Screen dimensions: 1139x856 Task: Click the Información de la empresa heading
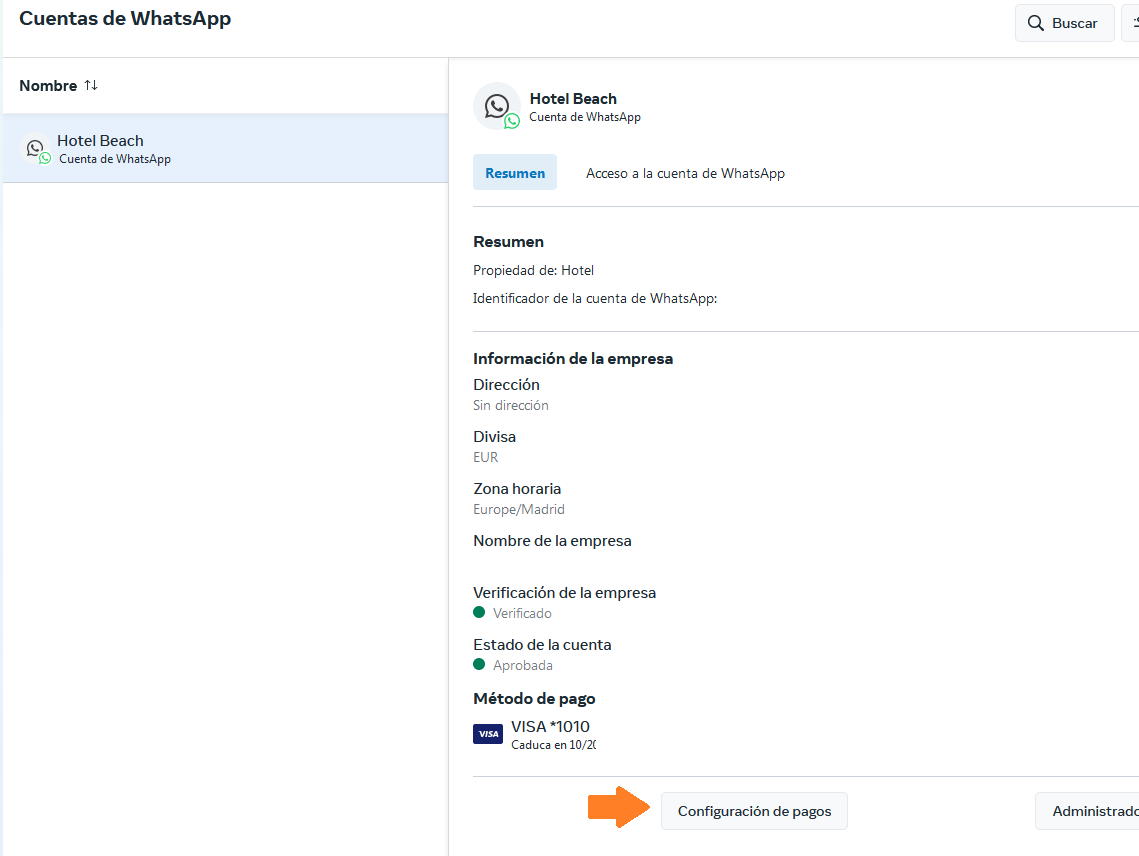(x=573, y=359)
